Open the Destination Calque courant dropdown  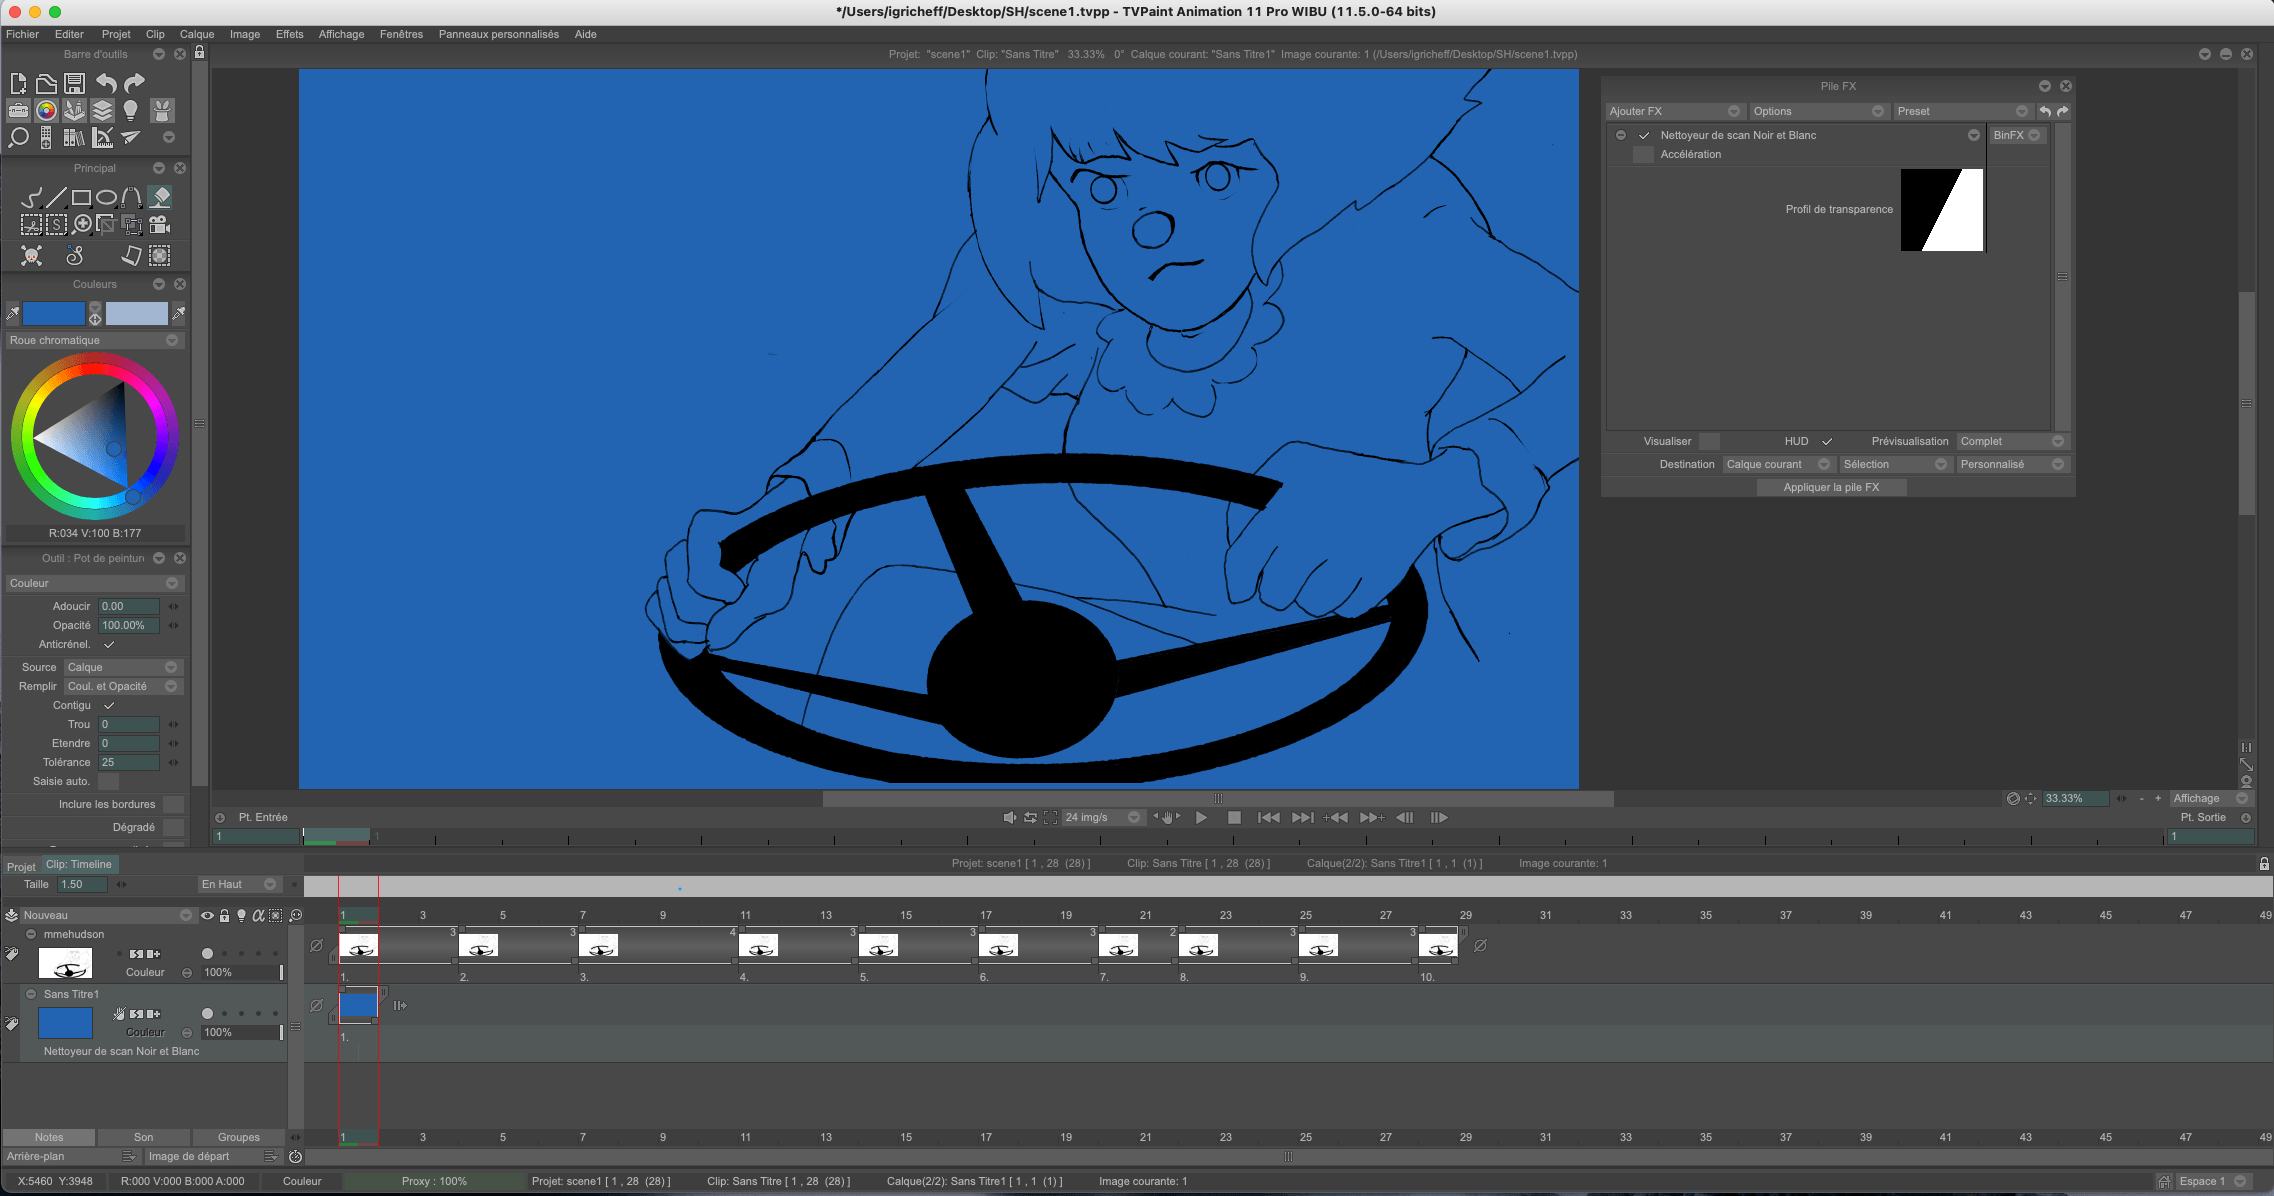(x=1778, y=464)
